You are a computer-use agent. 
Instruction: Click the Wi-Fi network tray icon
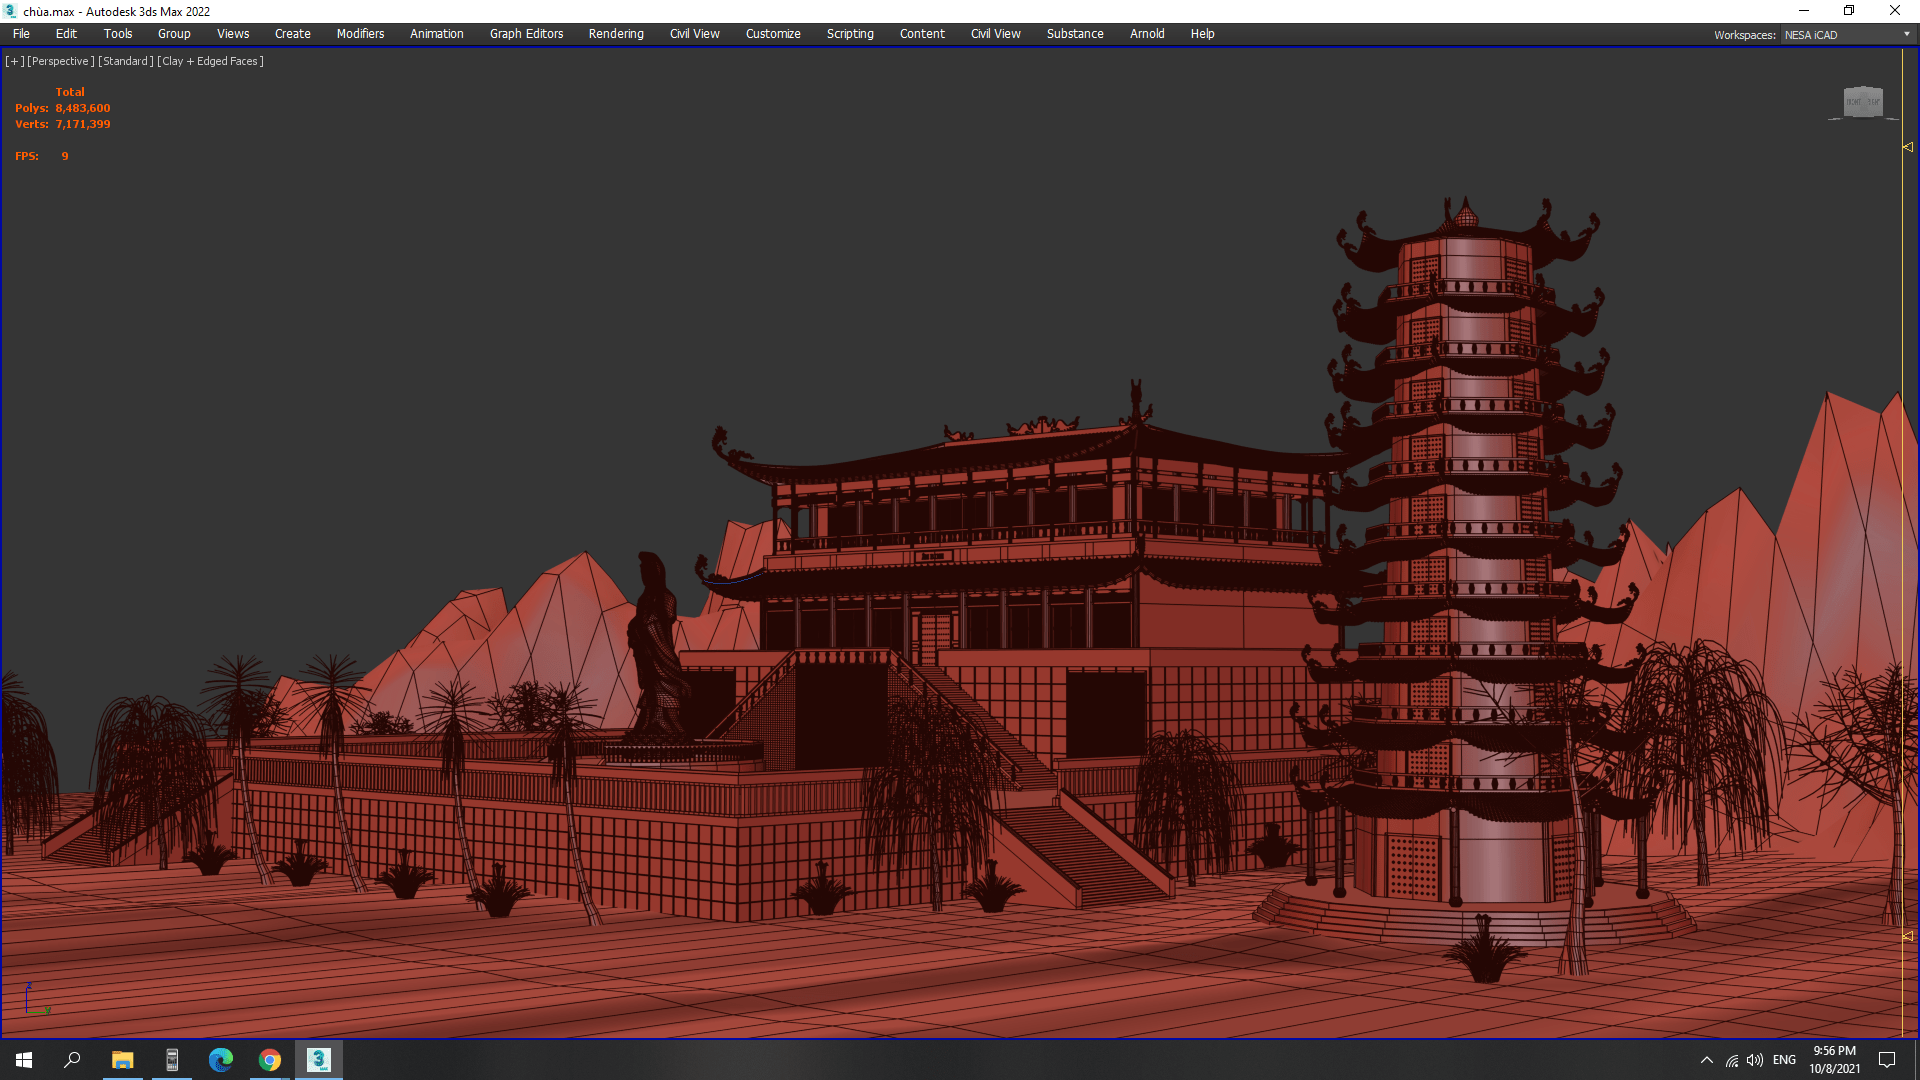coord(1732,1060)
